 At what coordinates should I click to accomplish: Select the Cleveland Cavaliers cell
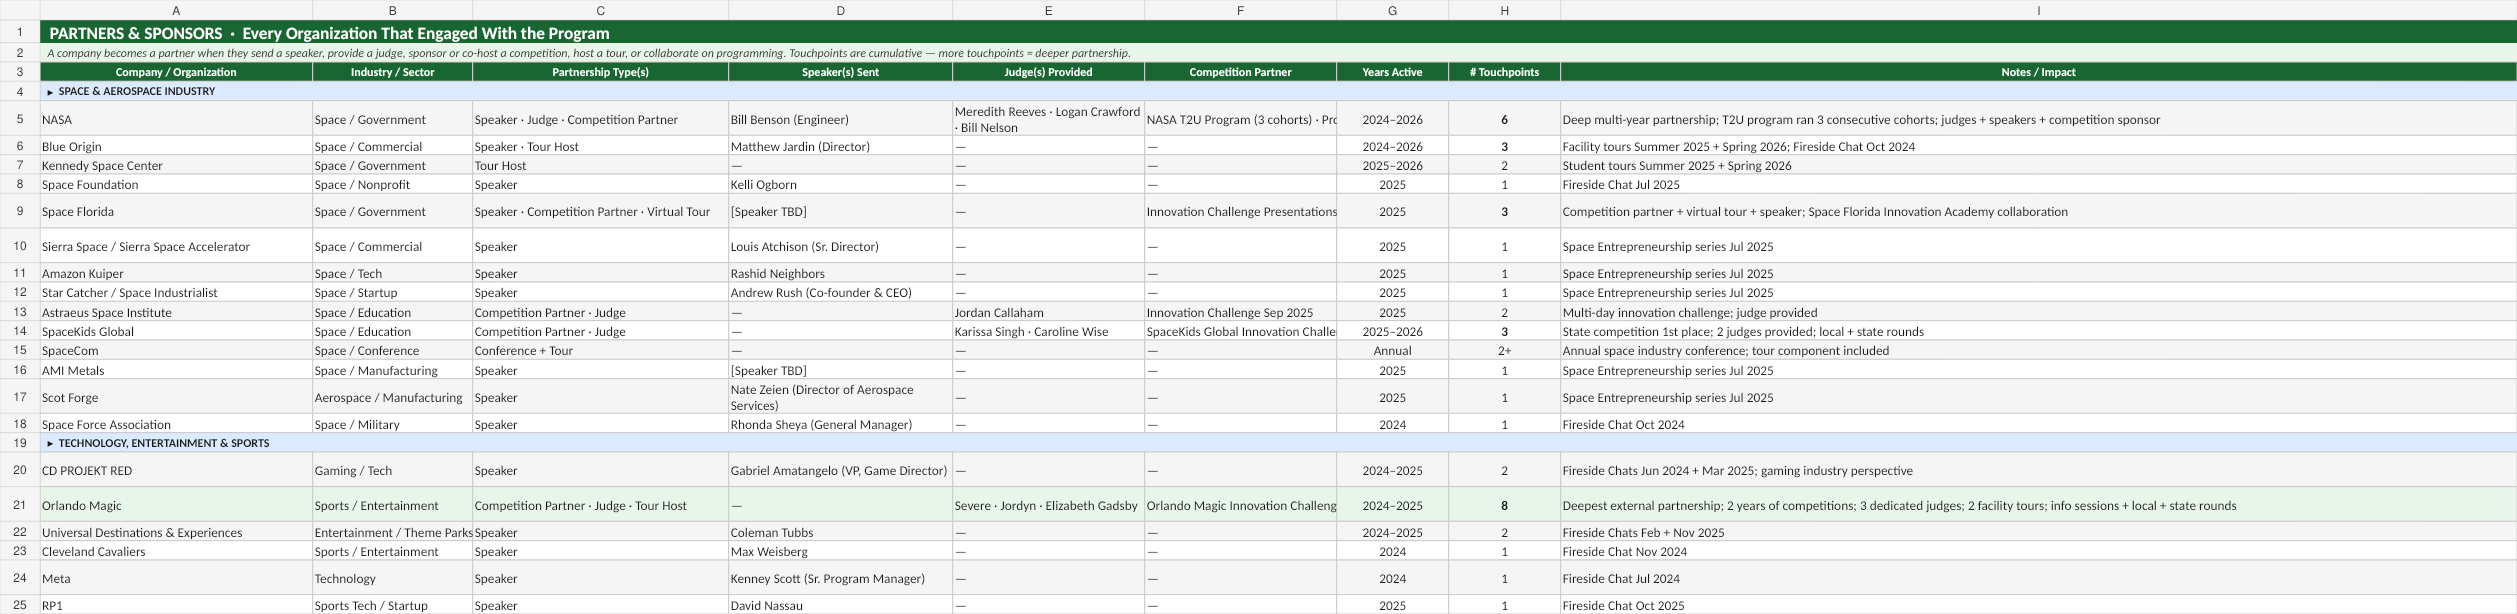[176, 551]
